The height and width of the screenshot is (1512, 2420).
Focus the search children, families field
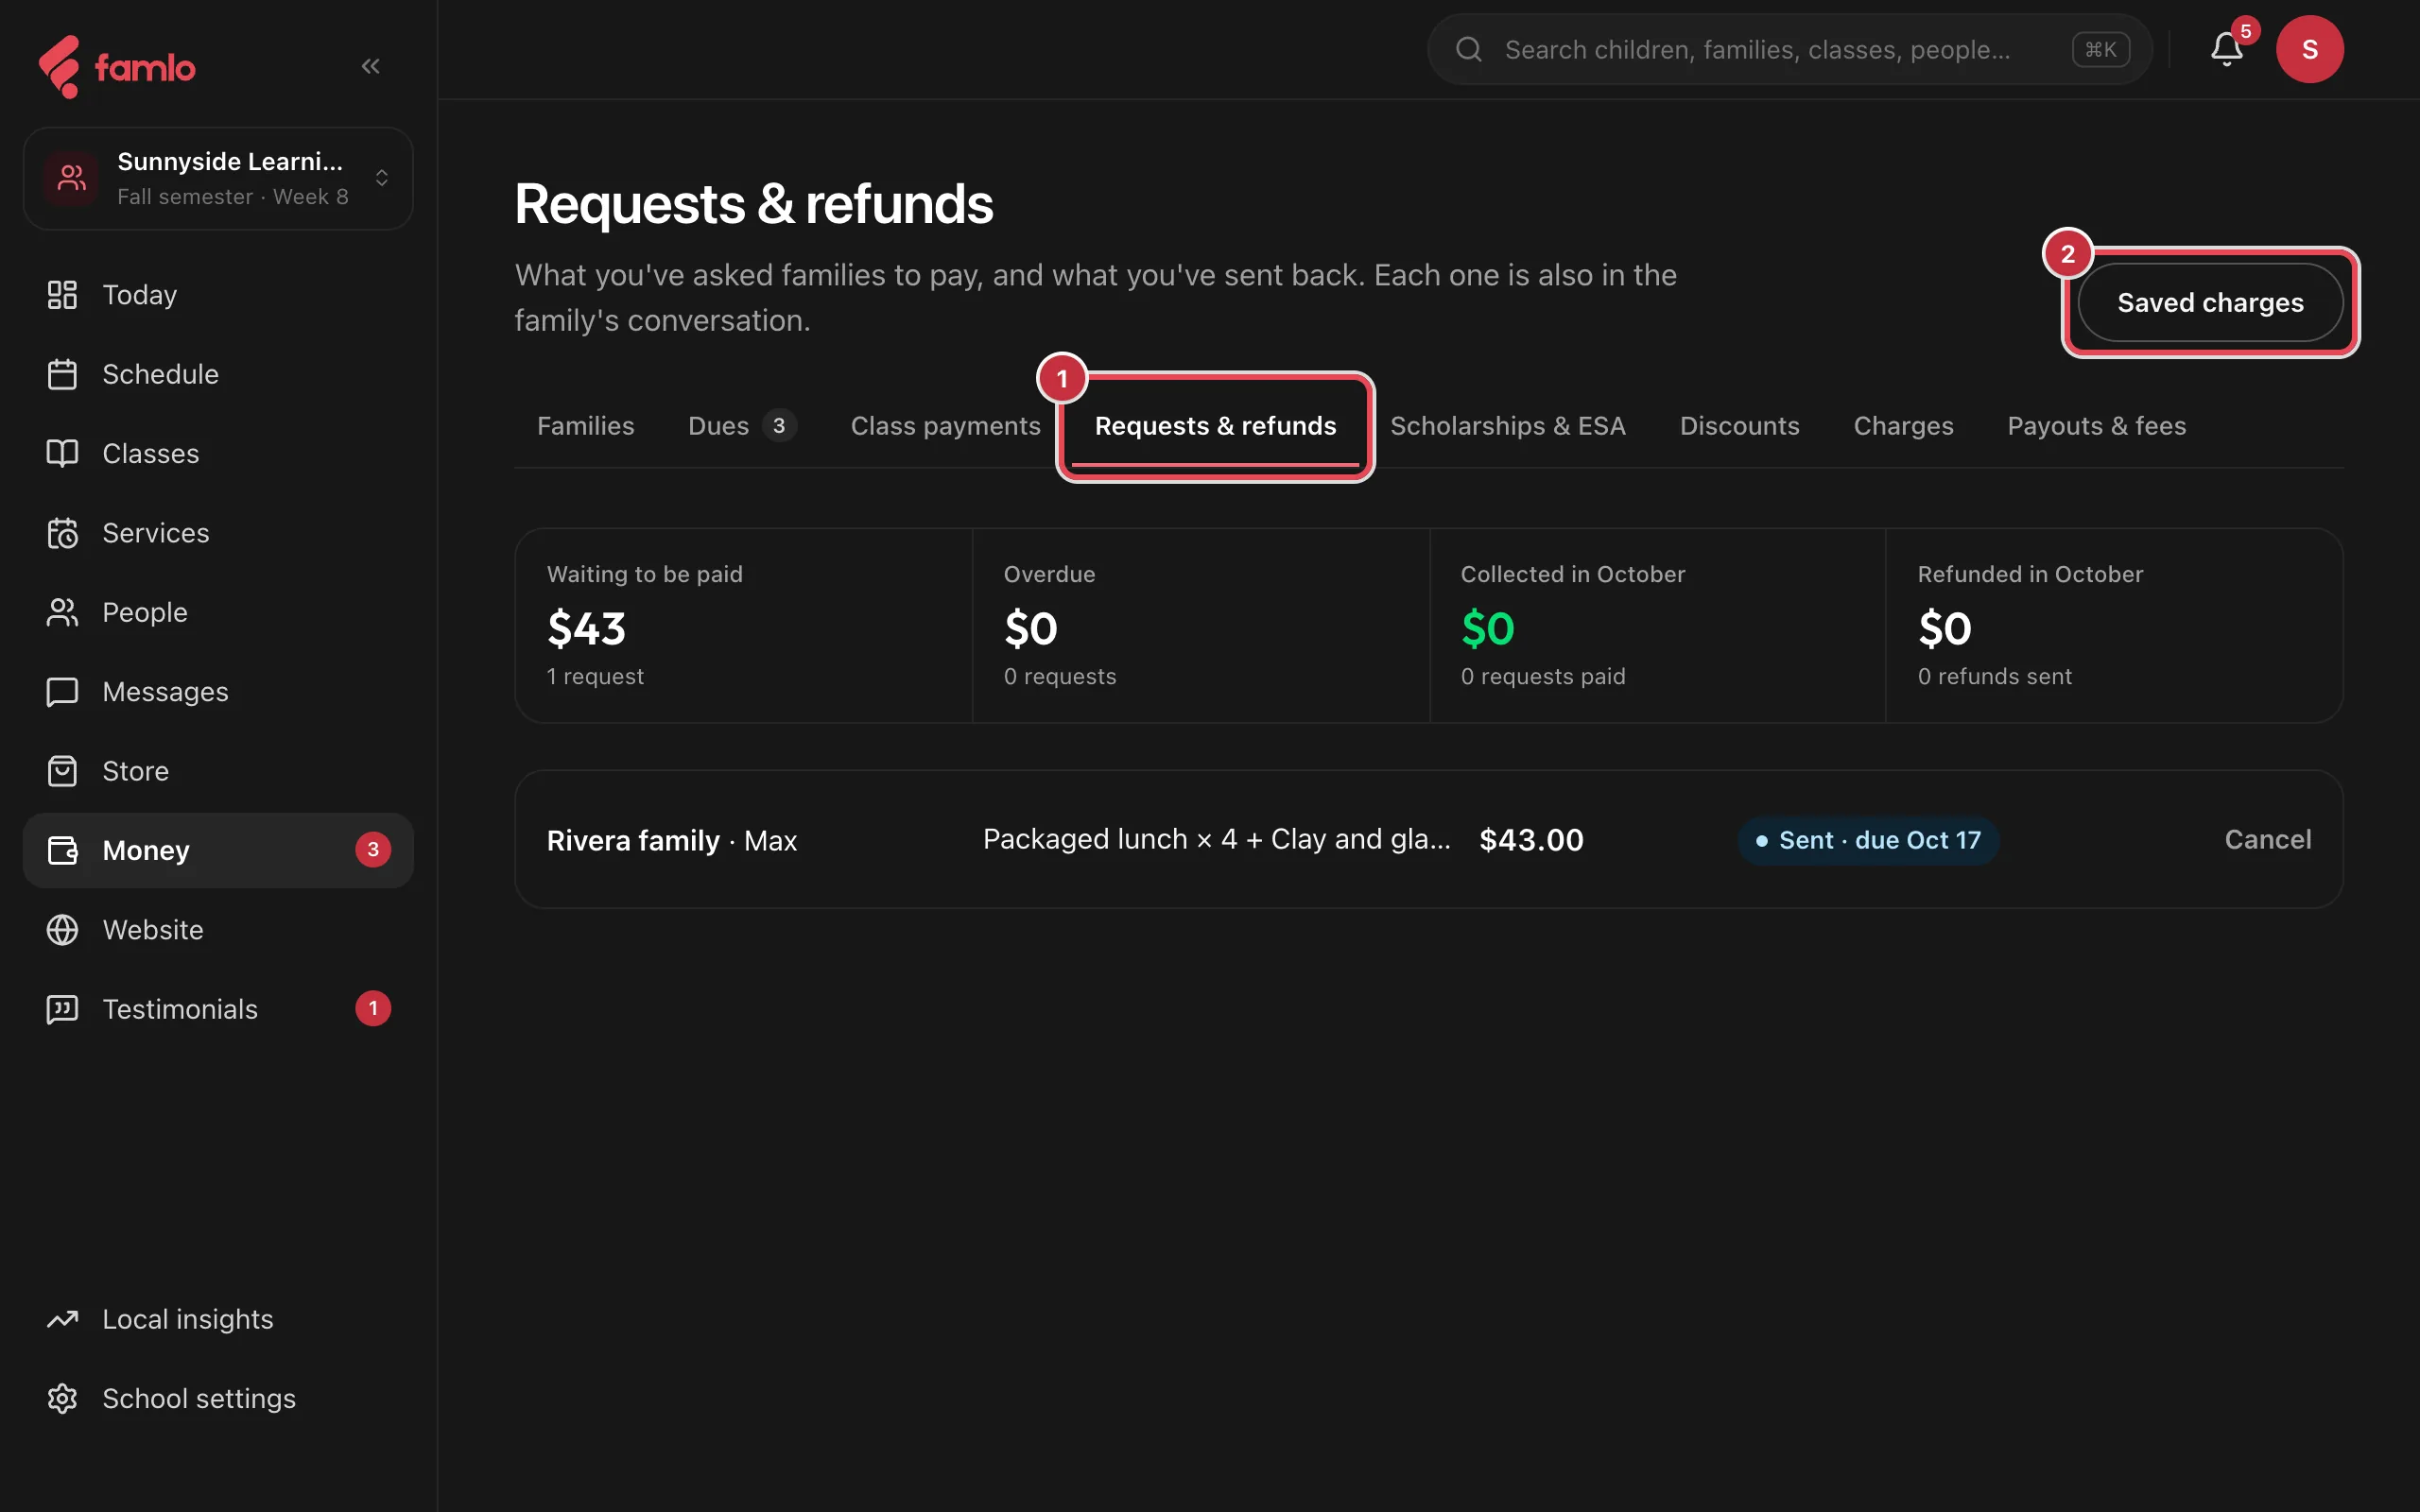point(1789,50)
